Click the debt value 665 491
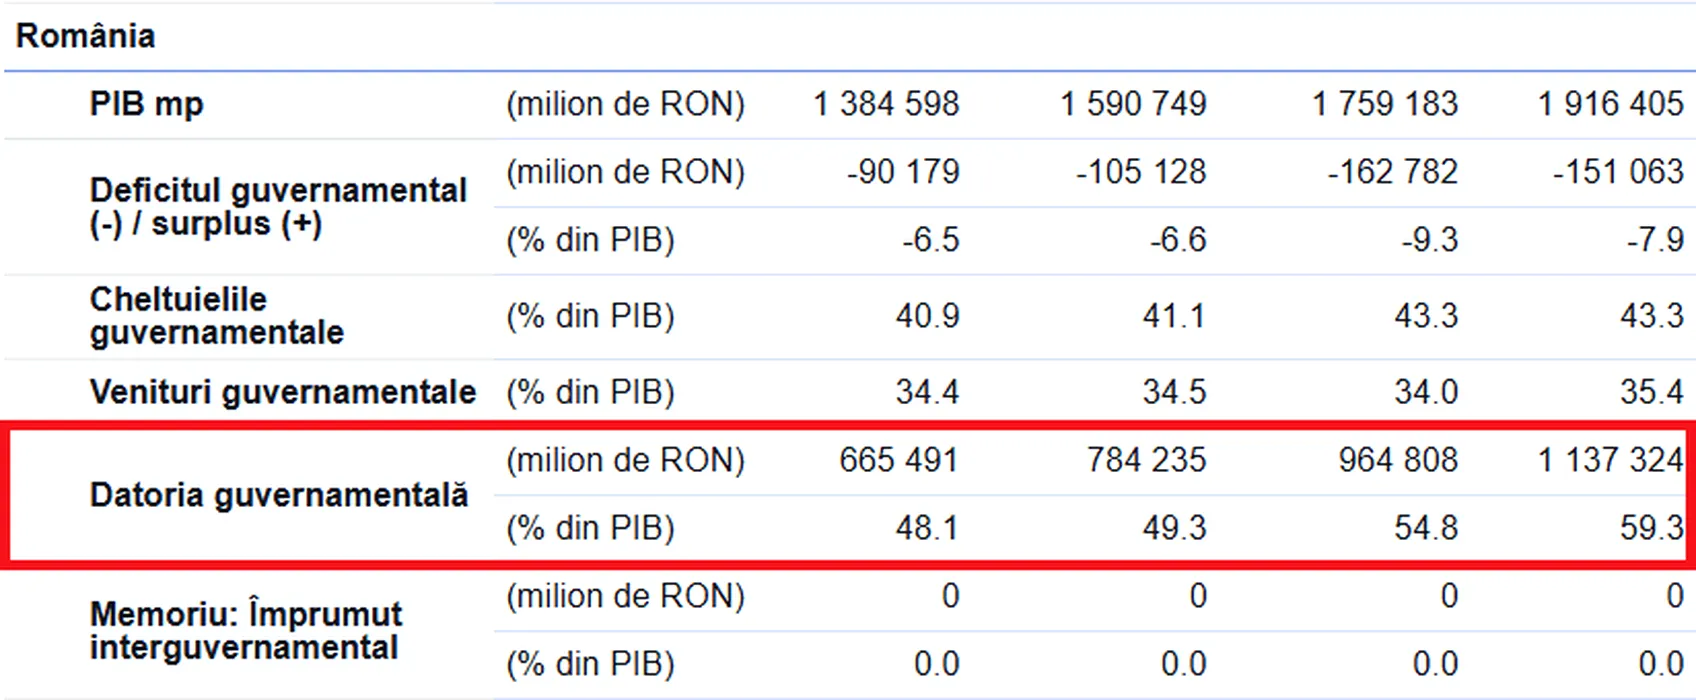This screenshot has height=700, width=1696. [898, 460]
